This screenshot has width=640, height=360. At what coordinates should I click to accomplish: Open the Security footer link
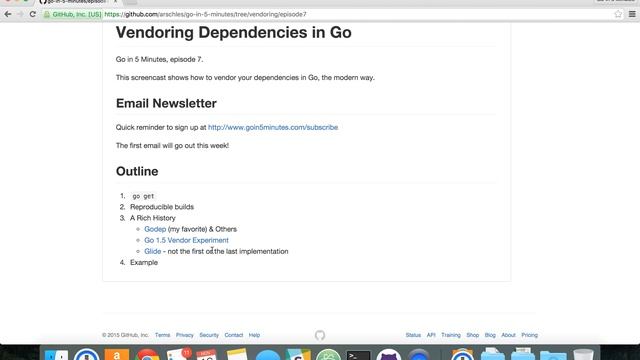(209, 335)
